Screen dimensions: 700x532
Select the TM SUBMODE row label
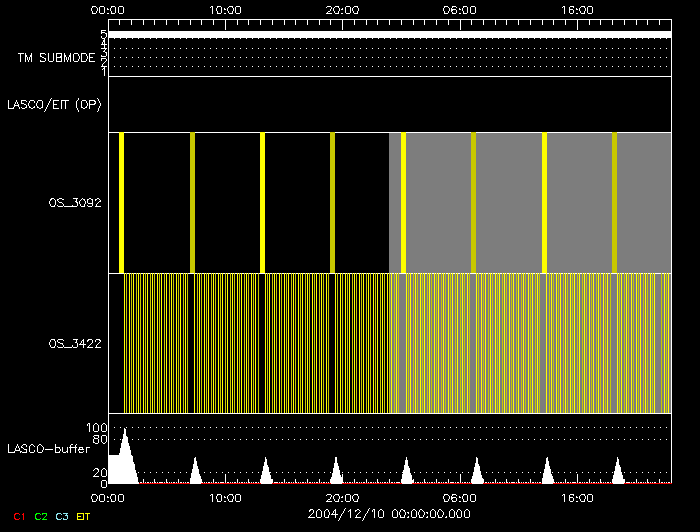[56, 58]
